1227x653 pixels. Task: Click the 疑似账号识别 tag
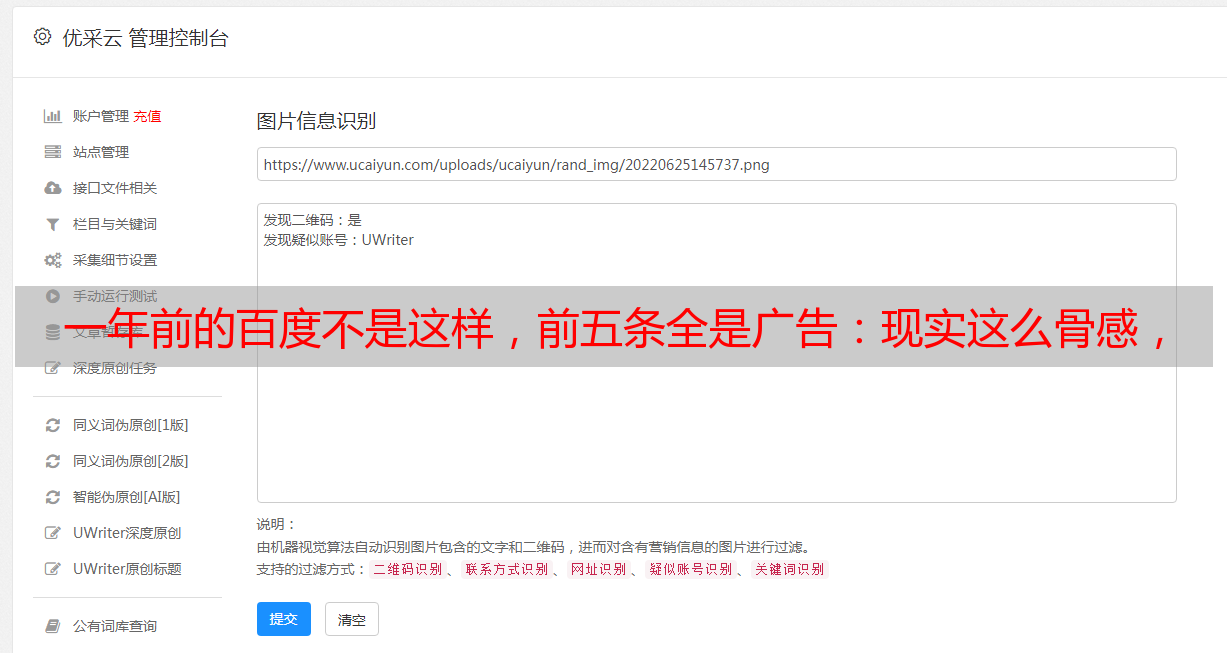(691, 569)
